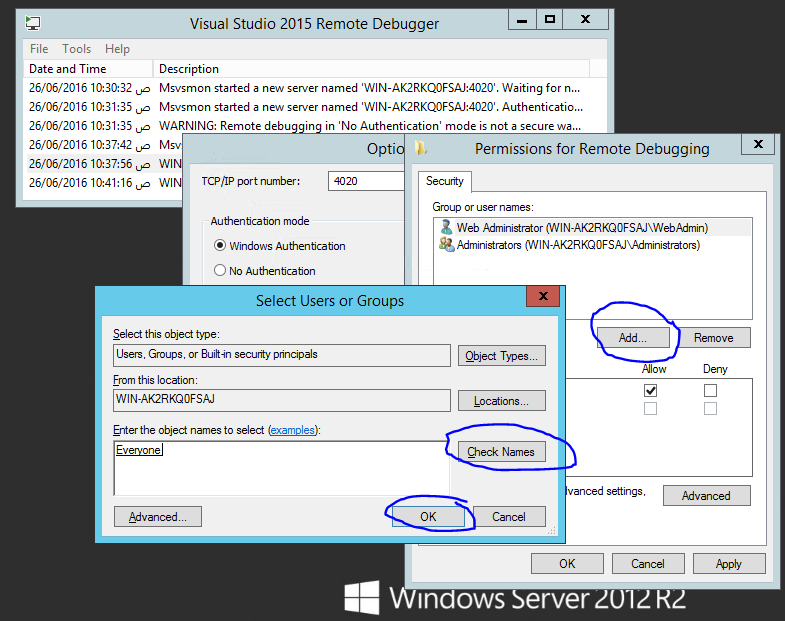The image size is (785, 621).
Task: Open the File menu
Action: 39,49
